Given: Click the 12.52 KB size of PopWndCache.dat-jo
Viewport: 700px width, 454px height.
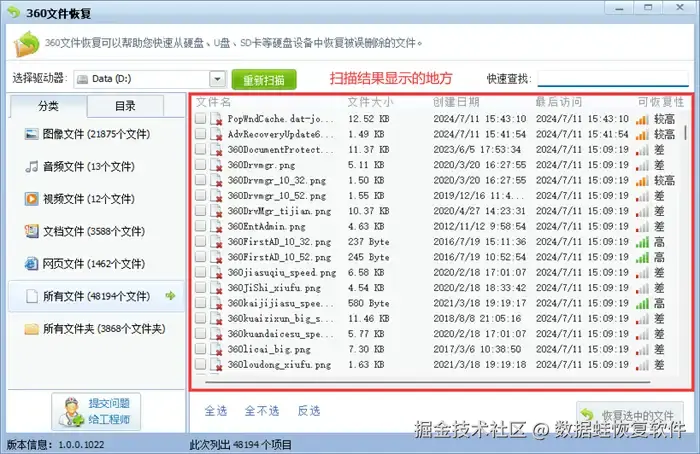Looking at the screenshot, I should coord(368,119).
